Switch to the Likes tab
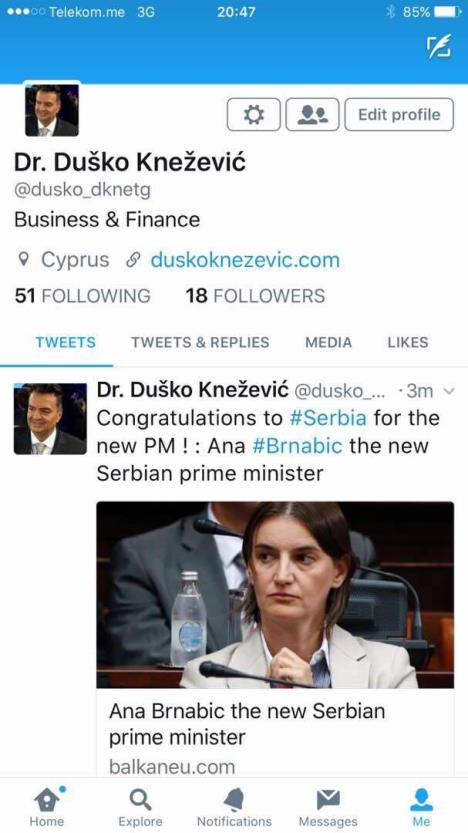This screenshot has width=468, height=833. pyautogui.click(x=407, y=343)
